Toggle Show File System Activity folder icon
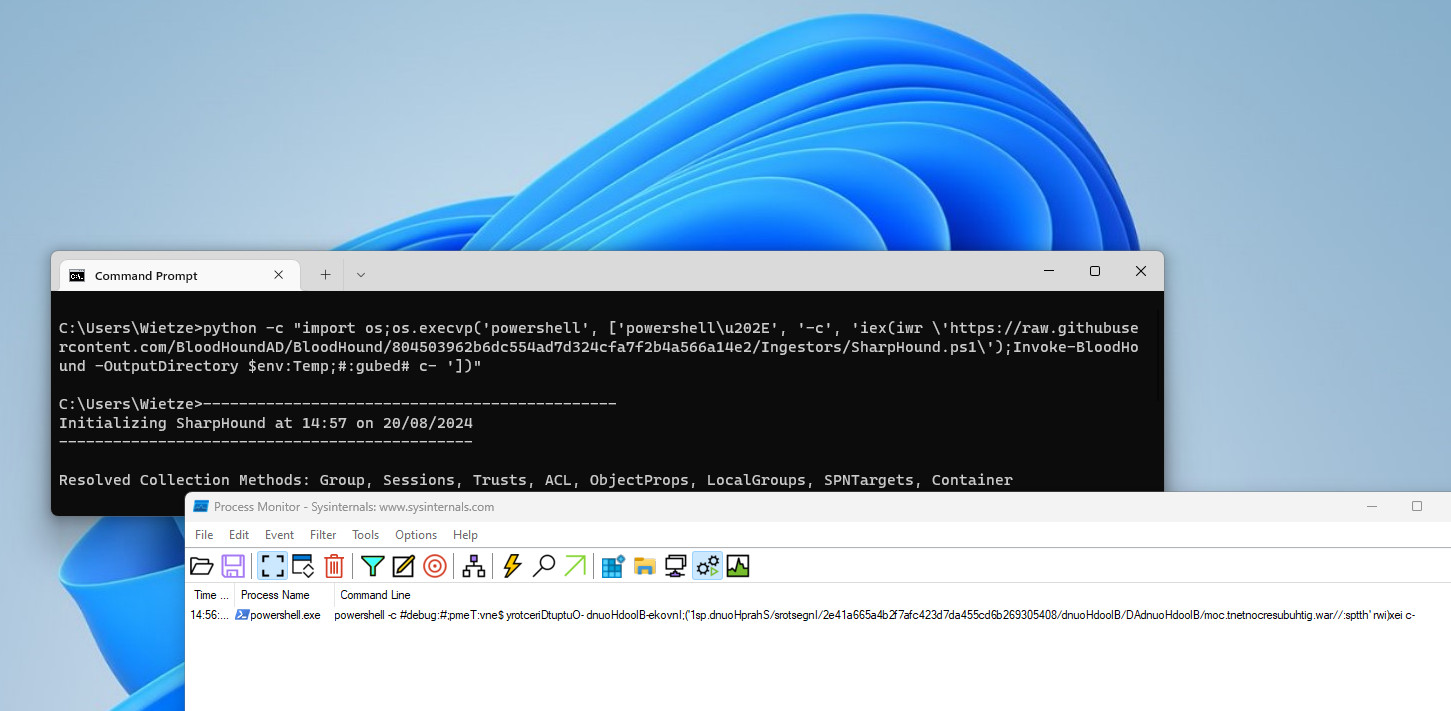The height and width of the screenshot is (711, 1451). tap(645, 566)
